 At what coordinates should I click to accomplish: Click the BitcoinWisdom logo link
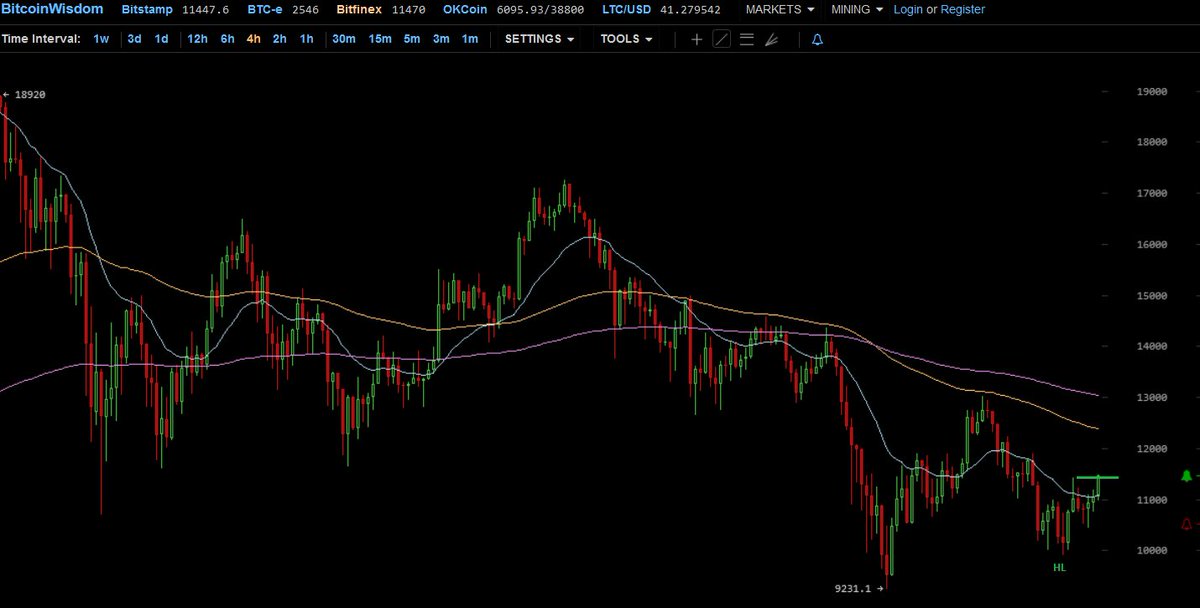pyautogui.click(x=52, y=10)
